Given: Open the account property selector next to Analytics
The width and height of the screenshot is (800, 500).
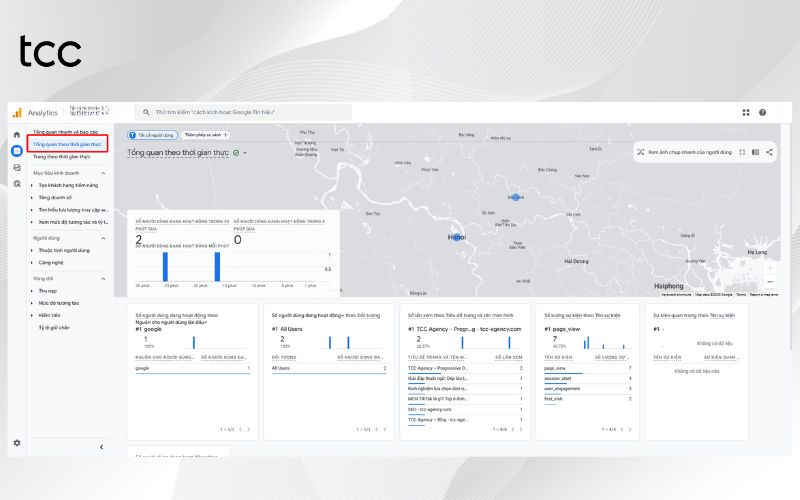Looking at the screenshot, I should (x=89, y=111).
